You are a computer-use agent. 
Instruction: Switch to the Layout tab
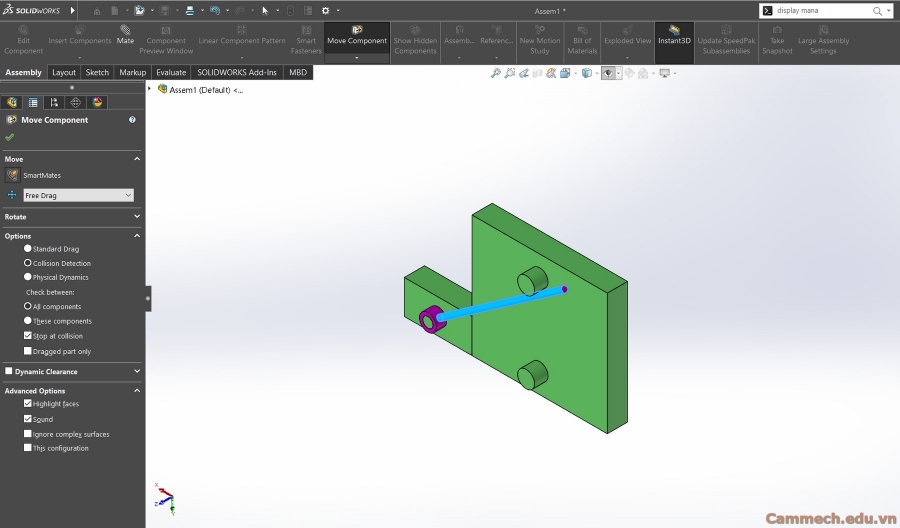(x=64, y=72)
